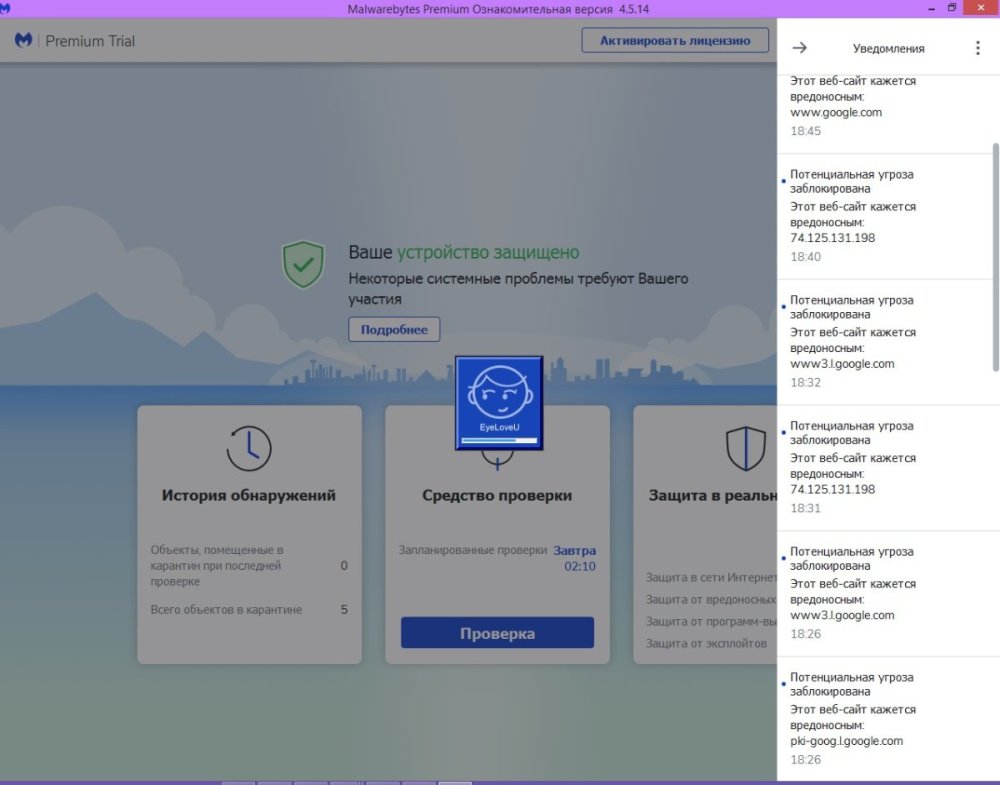This screenshot has height=785, width=1000.
Task: Click the Malwarebytes M logo icon
Action: coord(23,41)
